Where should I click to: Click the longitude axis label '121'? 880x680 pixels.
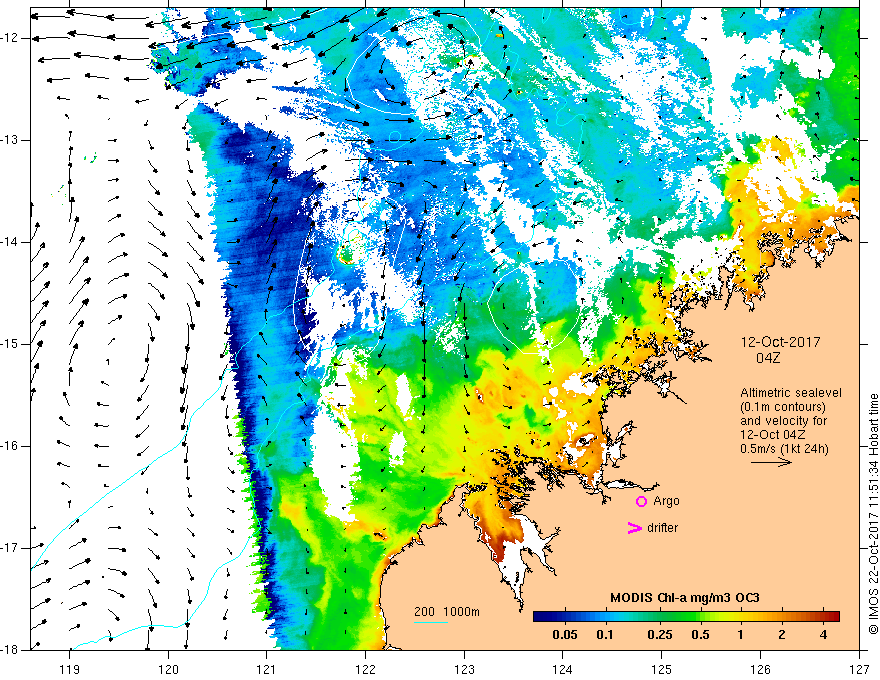pos(267,669)
